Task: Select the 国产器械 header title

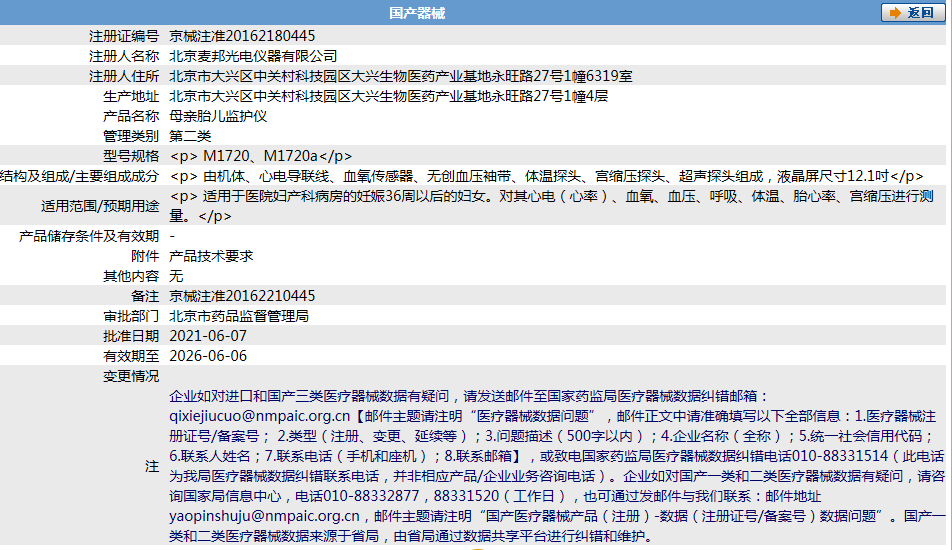Action: (x=416, y=13)
